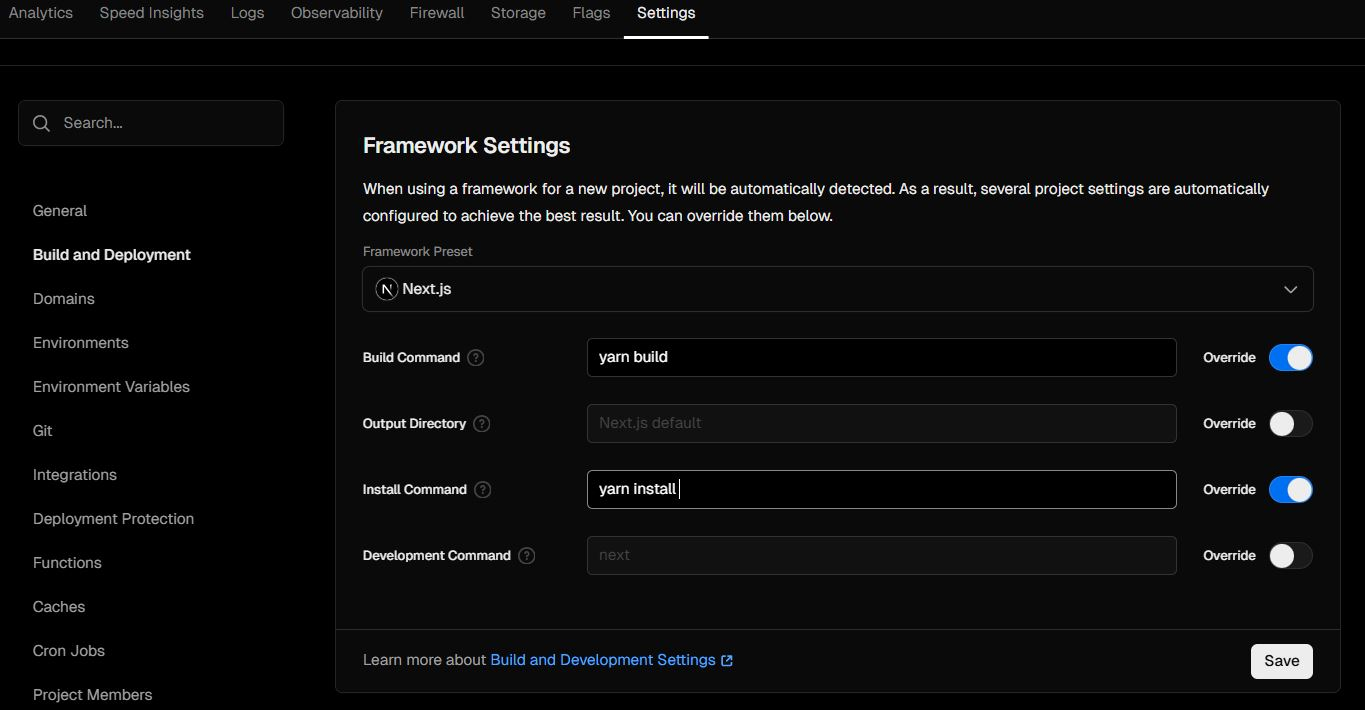The width and height of the screenshot is (1365, 710).
Task: Click the Install Command input field
Action: pos(881,490)
